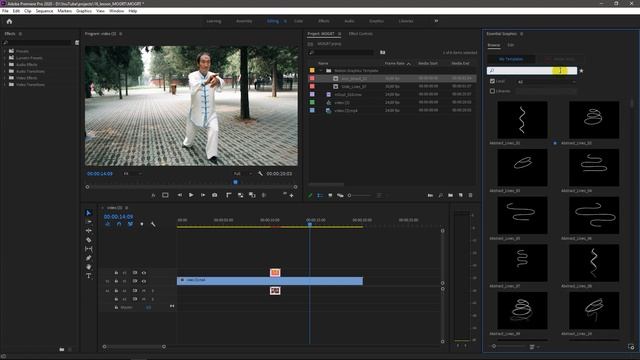
Task: Expand the Video Effects folder
Action: (5, 78)
